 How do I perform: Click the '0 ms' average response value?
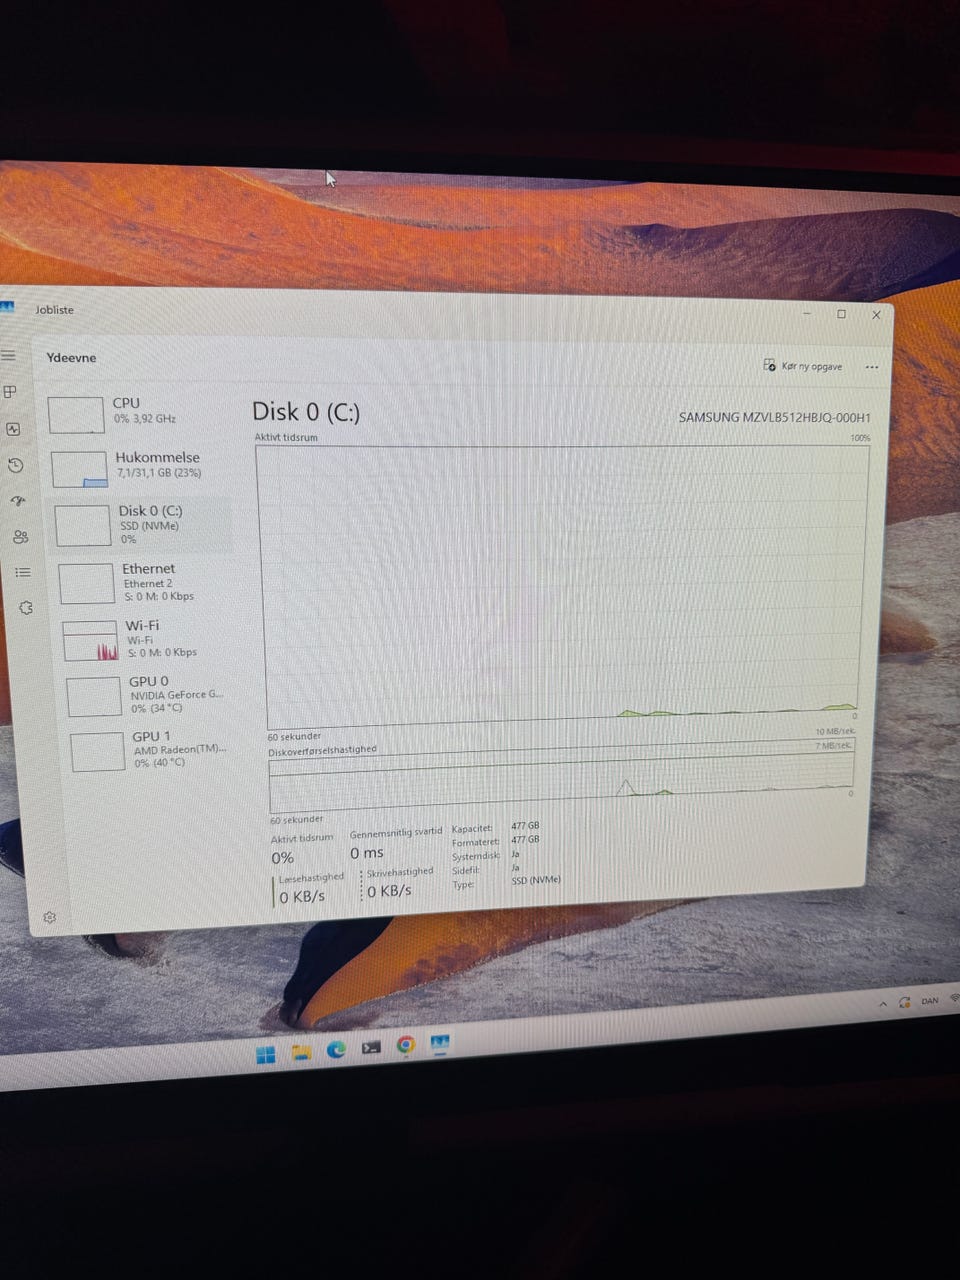pos(367,853)
